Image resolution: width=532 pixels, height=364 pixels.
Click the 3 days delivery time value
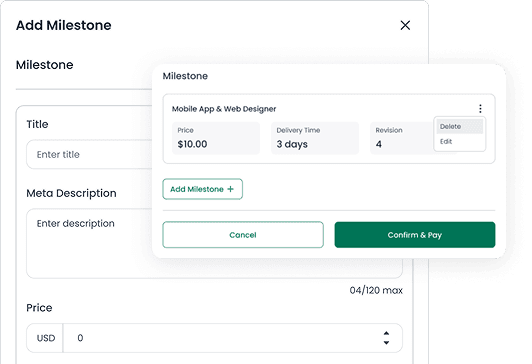(x=292, y=144)
